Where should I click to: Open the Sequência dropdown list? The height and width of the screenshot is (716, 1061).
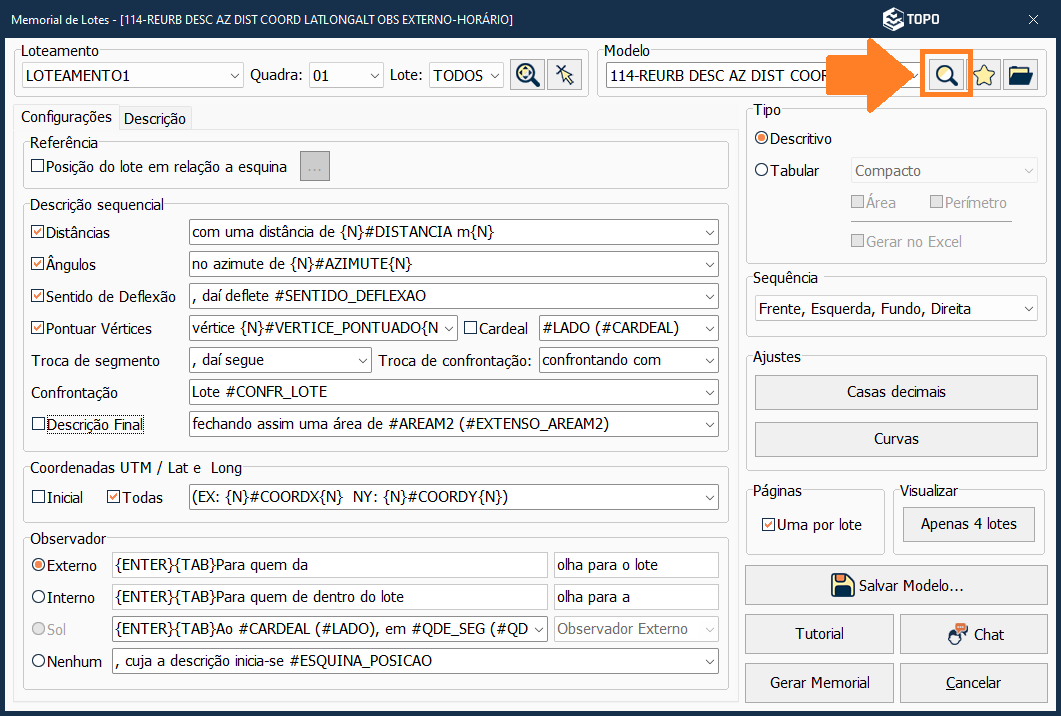pos(1029,309)
